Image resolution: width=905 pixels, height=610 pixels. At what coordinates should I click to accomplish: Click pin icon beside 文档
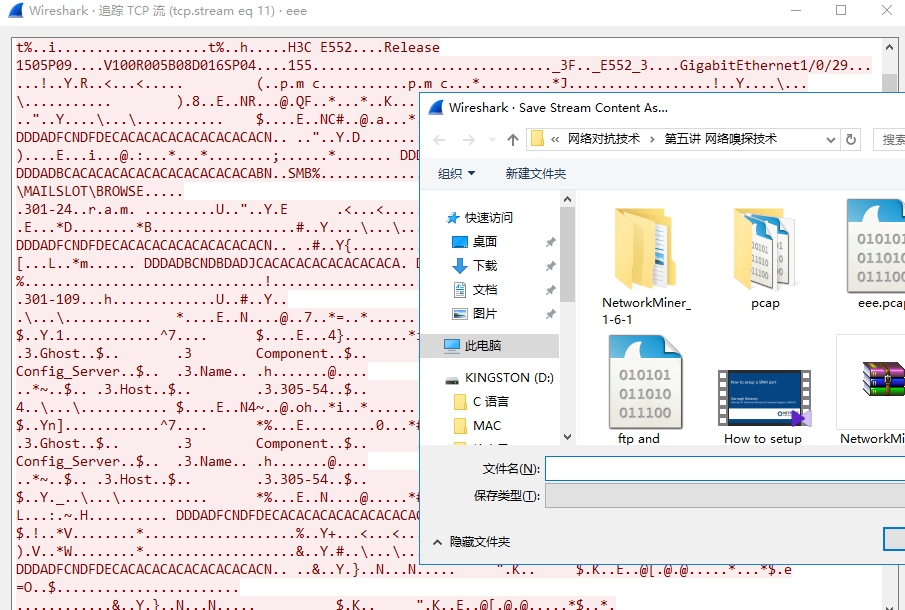551,290
